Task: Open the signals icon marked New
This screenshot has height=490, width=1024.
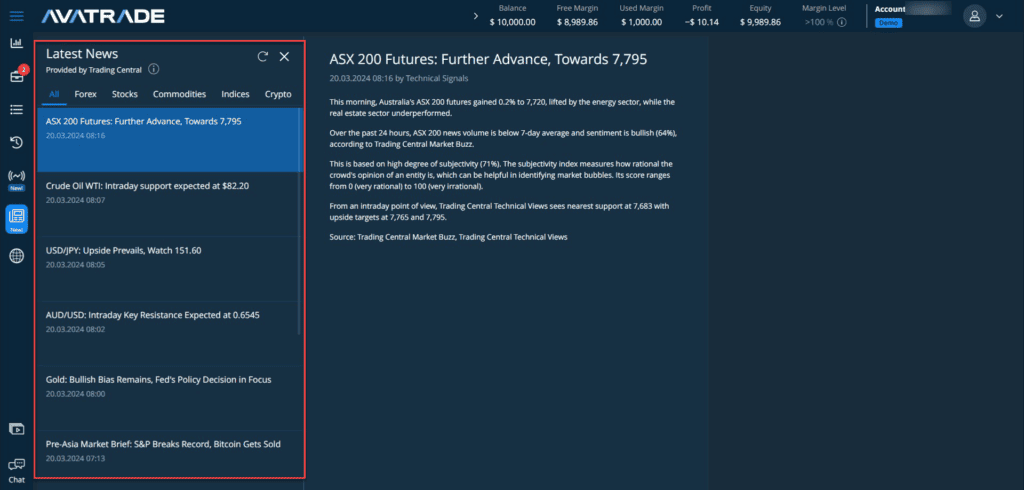Action: click(16, 180)
